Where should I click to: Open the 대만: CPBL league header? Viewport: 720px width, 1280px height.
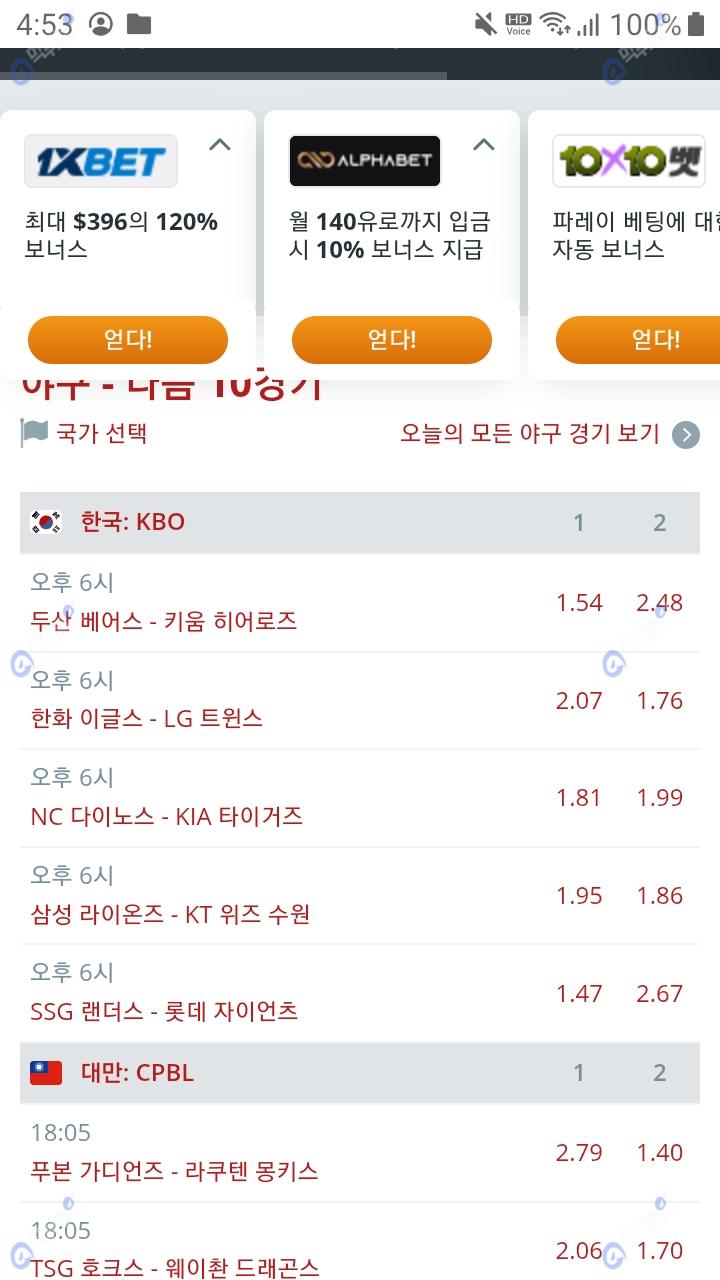[137, 1073]
